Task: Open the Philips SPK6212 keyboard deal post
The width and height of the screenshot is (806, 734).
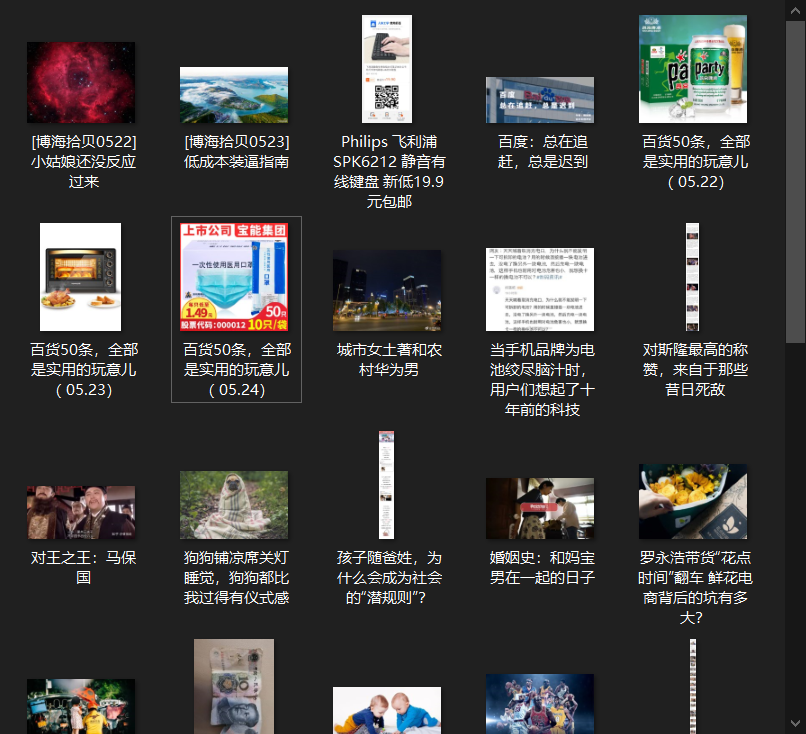Action: click(386, 68)
